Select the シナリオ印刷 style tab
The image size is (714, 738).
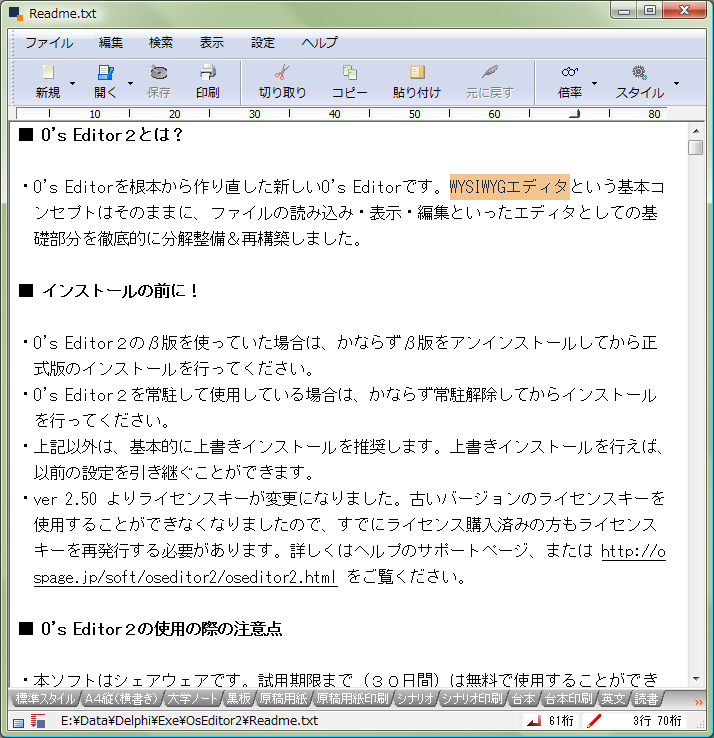click(473, 699)
